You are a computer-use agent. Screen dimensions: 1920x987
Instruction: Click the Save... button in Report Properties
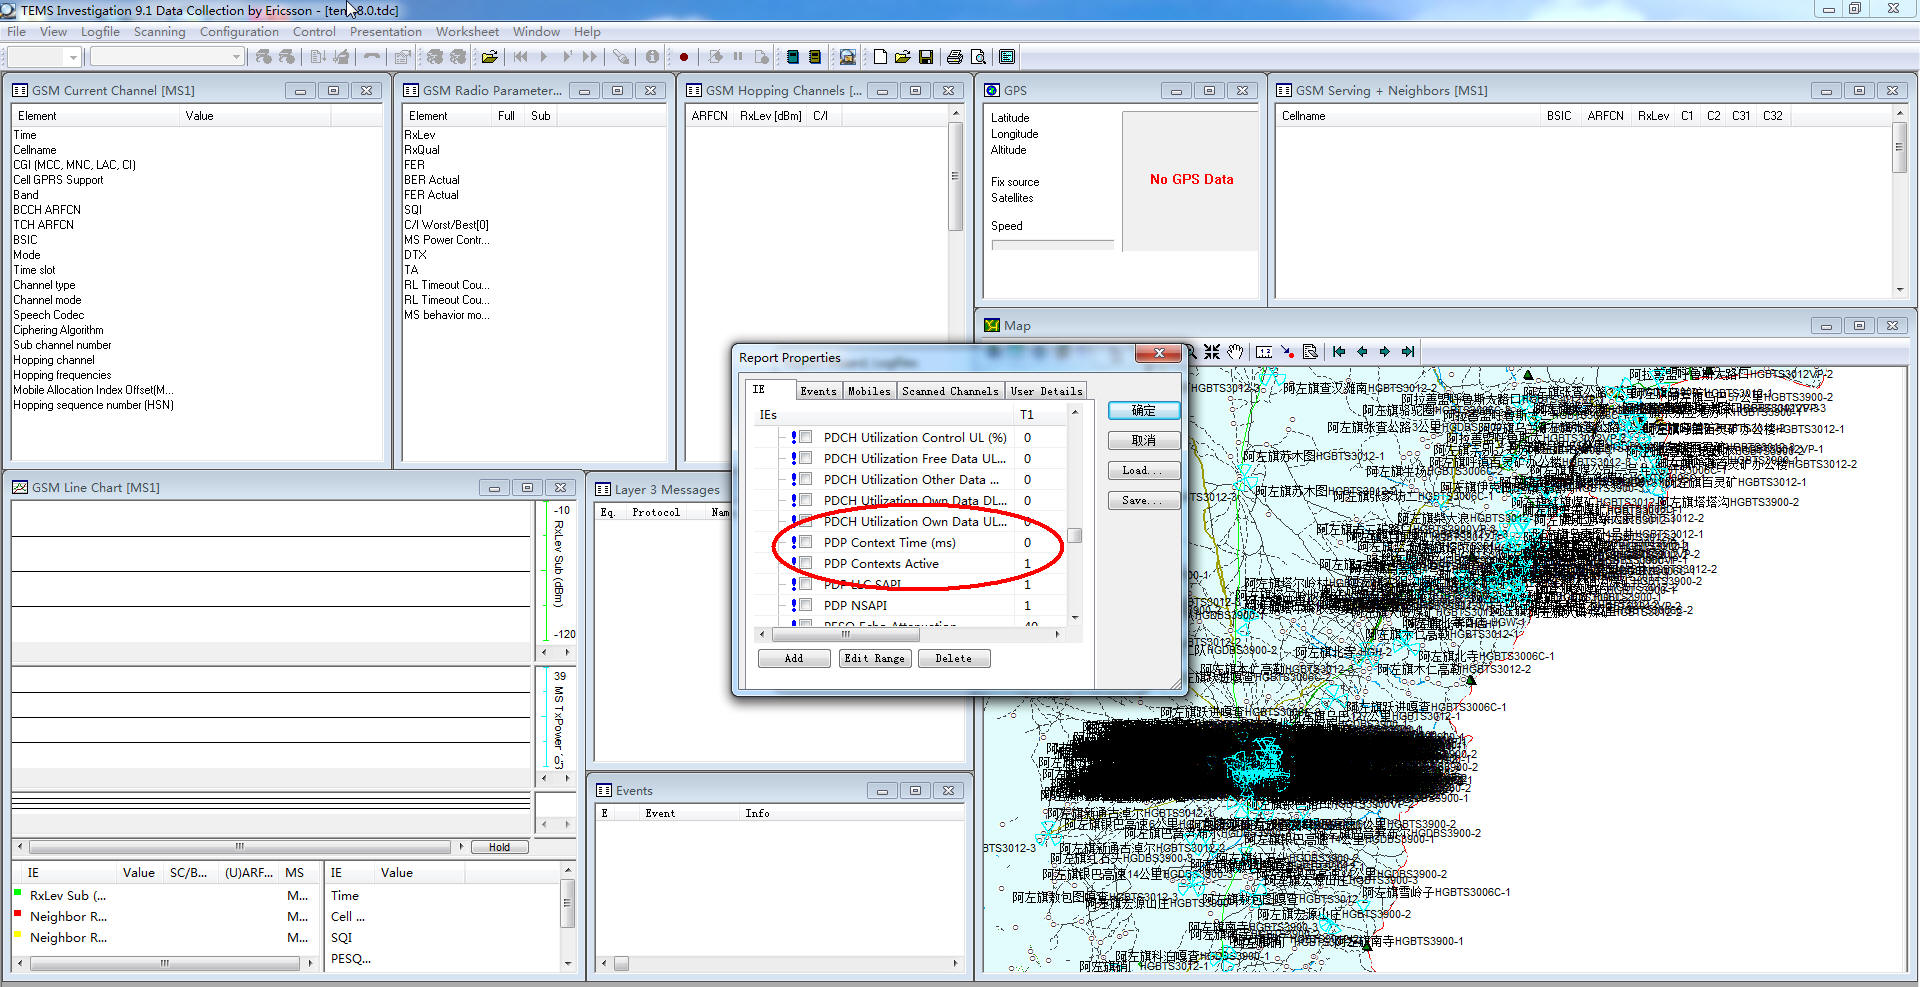pos(1144,500)
